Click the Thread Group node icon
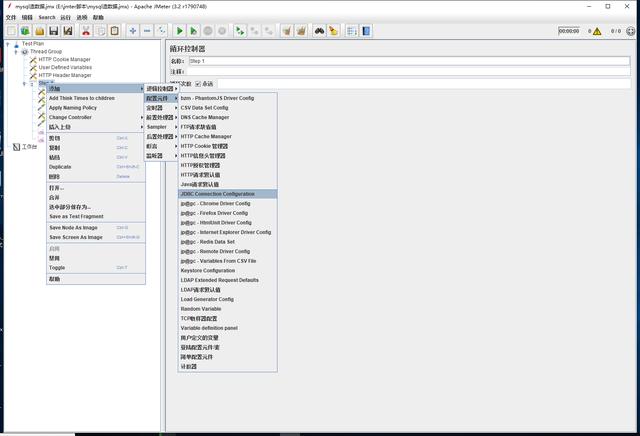Screen dimensions: 640x436 (25, 51)
